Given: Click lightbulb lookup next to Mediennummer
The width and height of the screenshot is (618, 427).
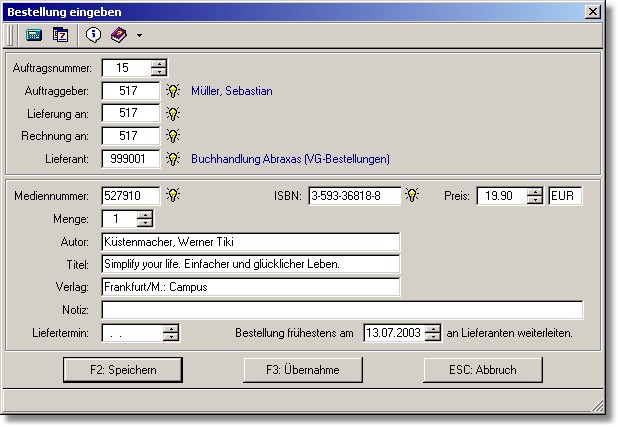Looking at the screenshot, I should pos(173,196).
